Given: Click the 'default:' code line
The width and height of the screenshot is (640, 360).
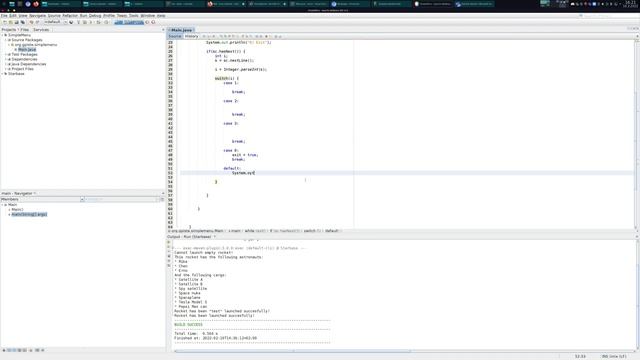Looking at the screenshot, I should coord(232,169).
